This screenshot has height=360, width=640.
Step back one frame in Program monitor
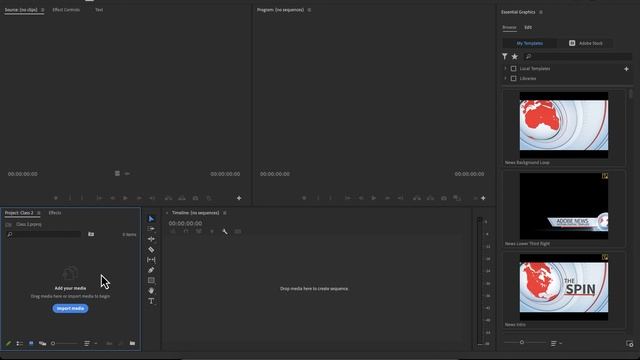click(x=361, y=198)
